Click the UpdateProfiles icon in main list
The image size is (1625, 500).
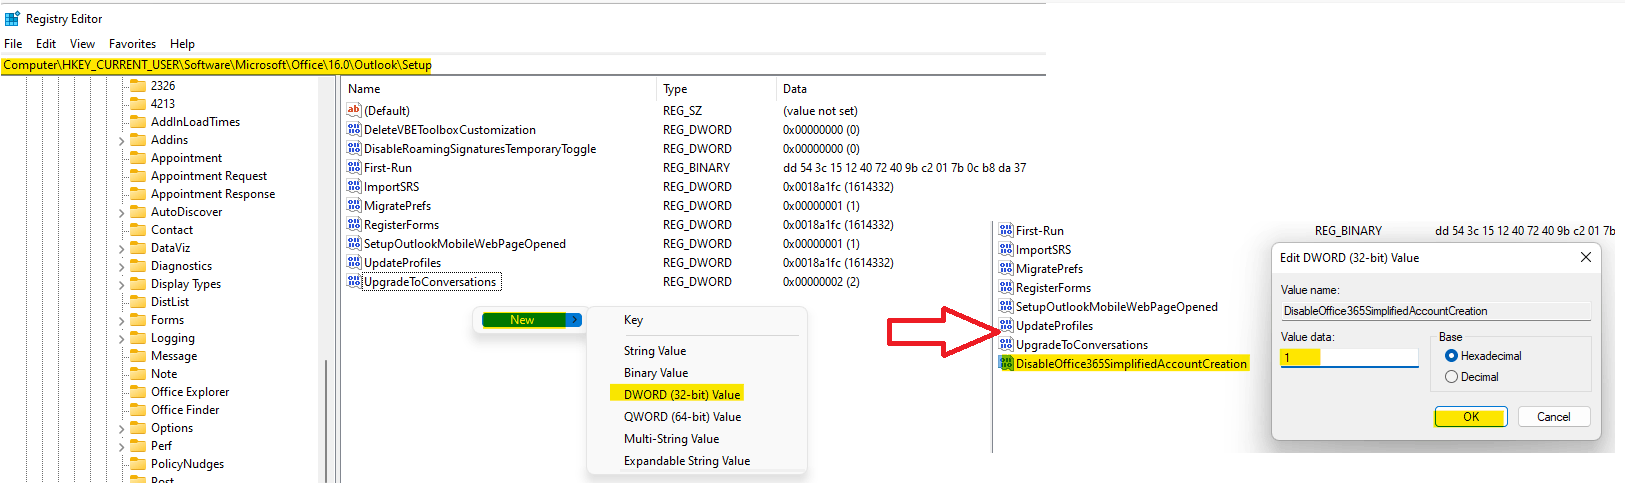[354, 262]
